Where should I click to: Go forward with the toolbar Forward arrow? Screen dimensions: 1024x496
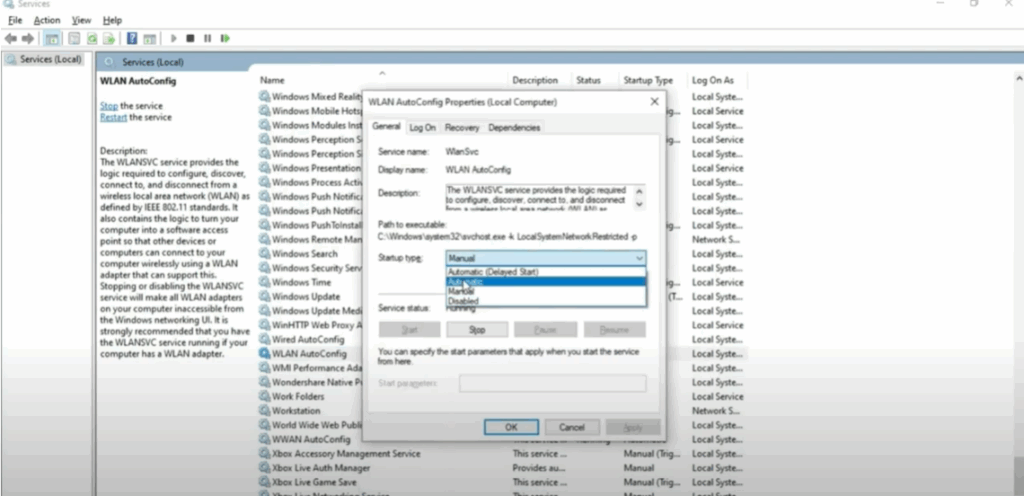pyautogui.click(x=27, y=39)
